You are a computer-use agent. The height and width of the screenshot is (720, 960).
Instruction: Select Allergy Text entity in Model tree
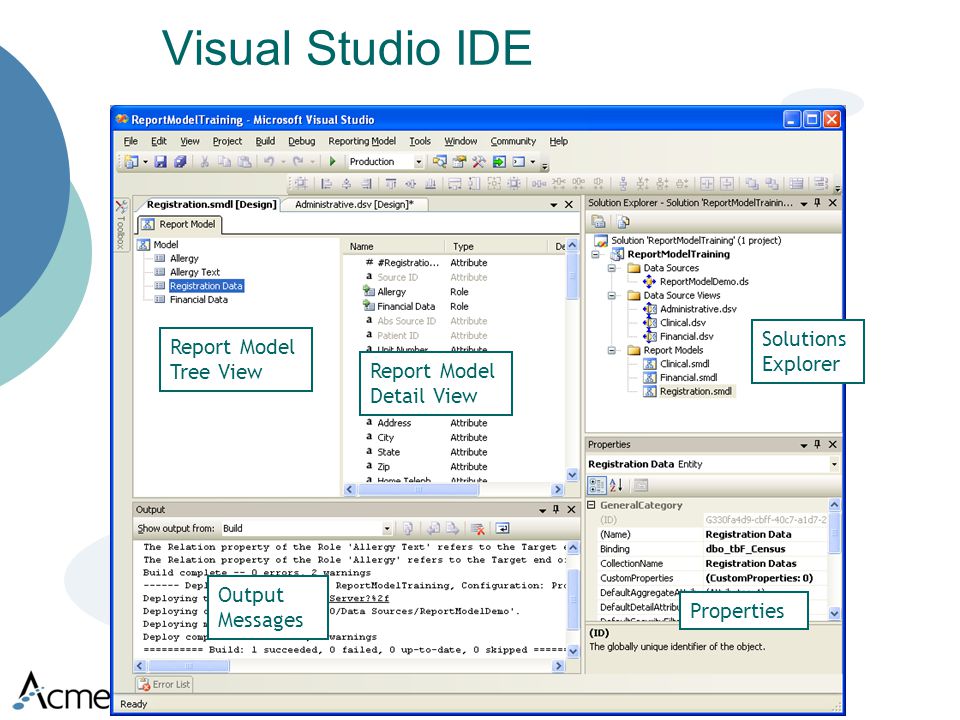(195, 272)
